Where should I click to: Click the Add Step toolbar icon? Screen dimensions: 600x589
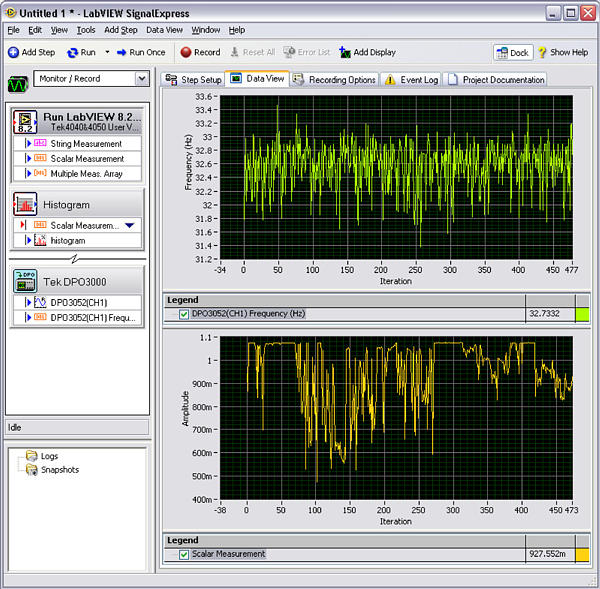click(x=13, y=52)
